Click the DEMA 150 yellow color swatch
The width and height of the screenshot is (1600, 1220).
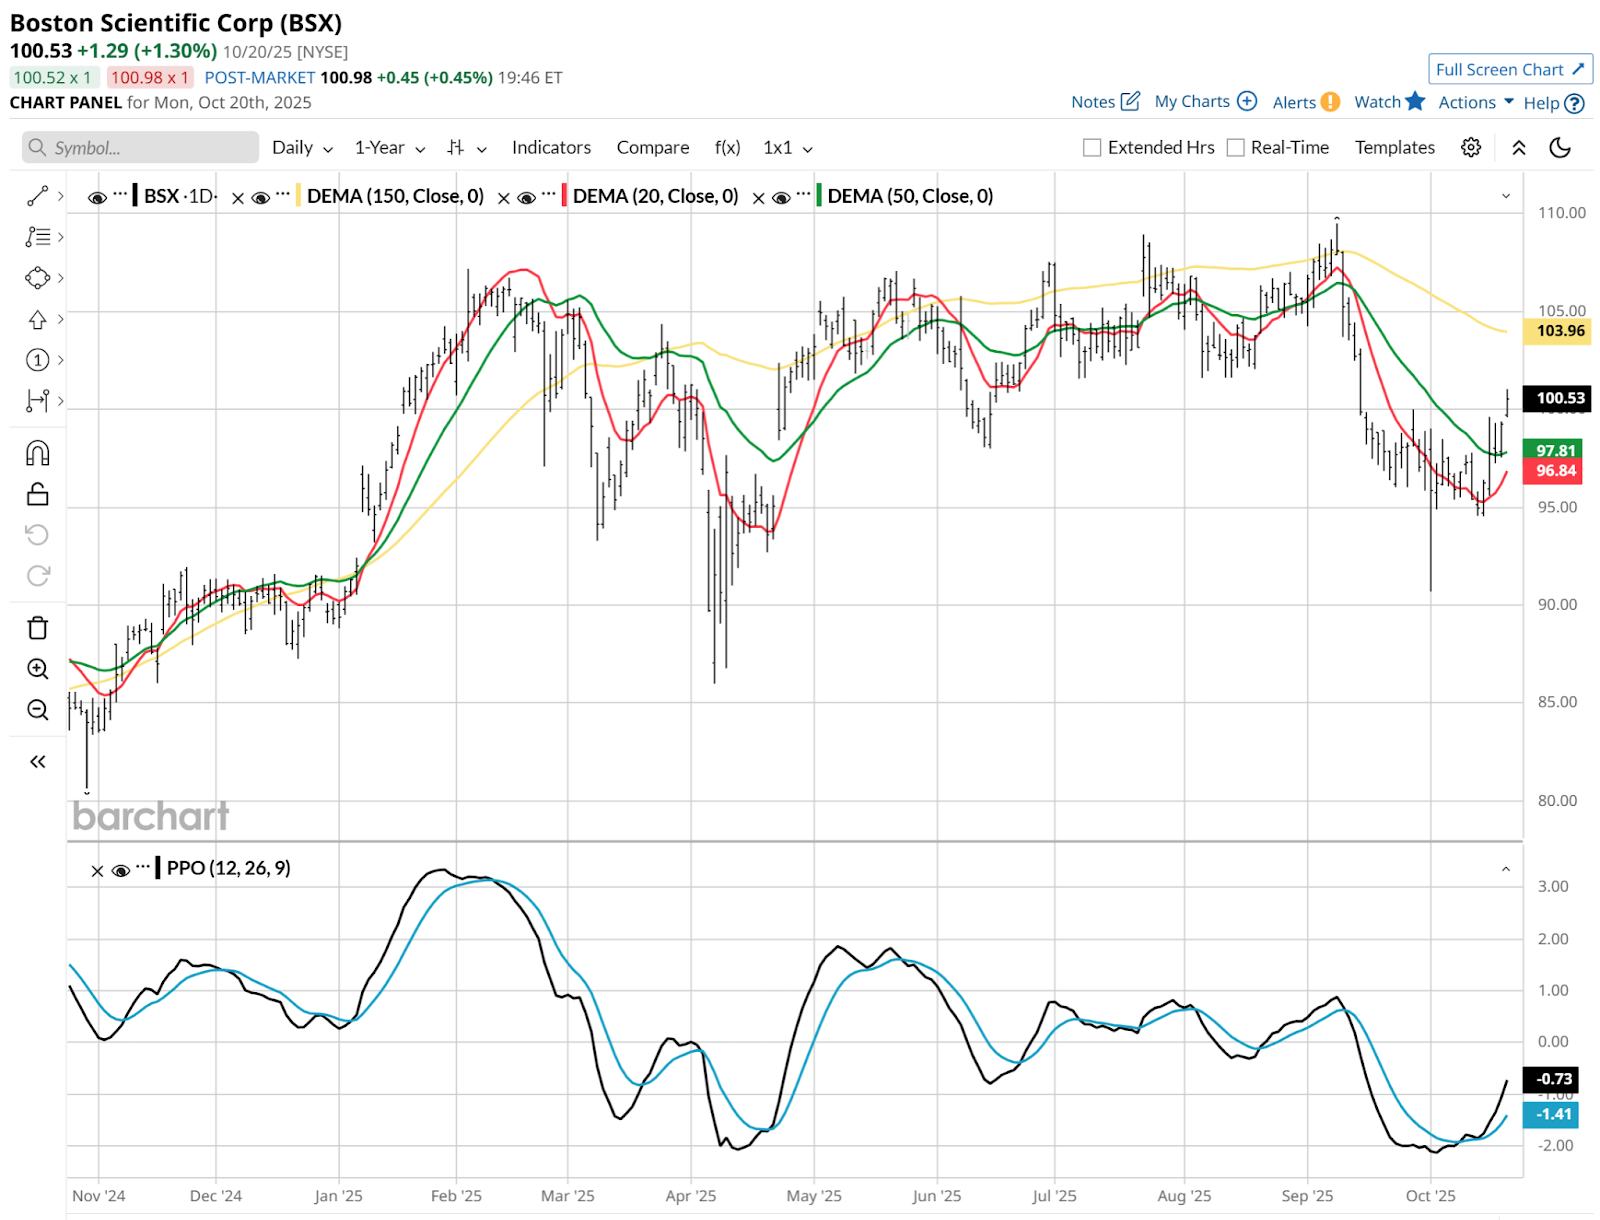pyautogui.click(x=298, y=196)
